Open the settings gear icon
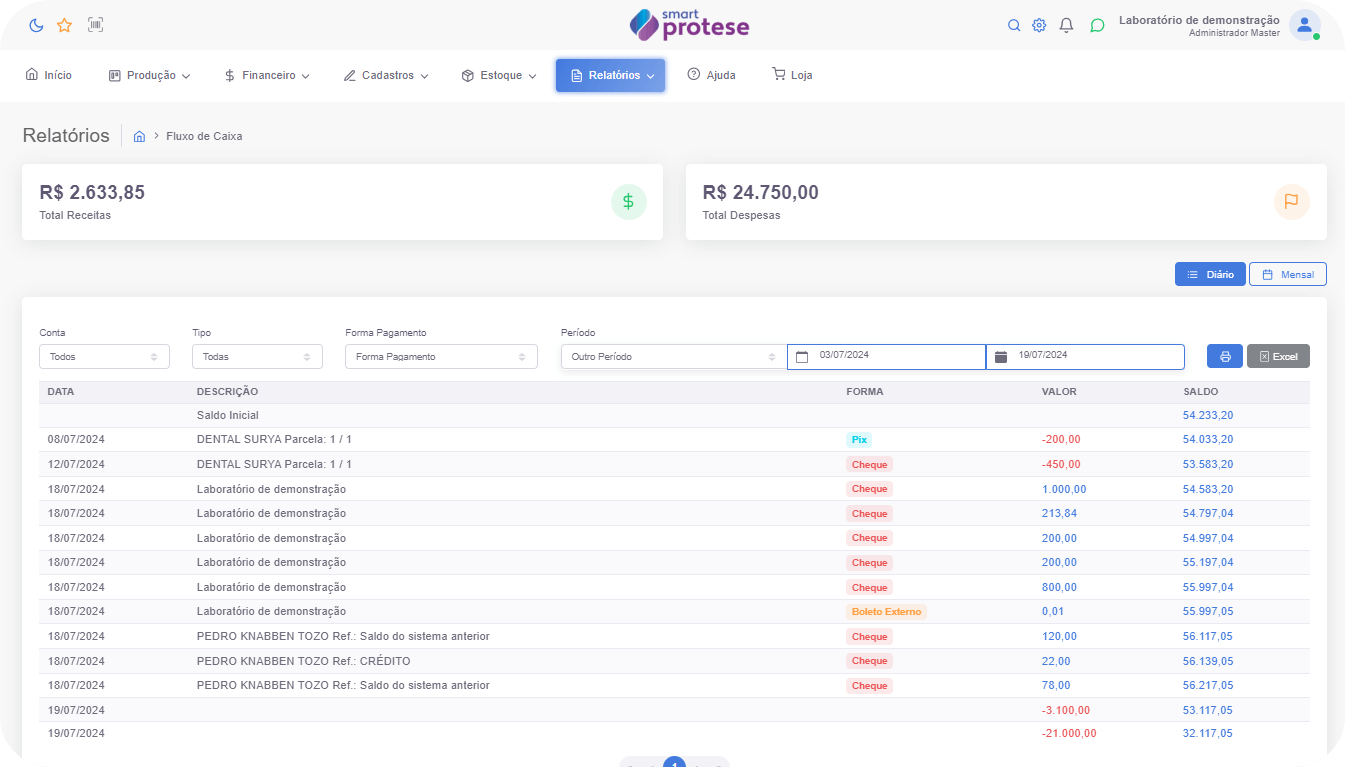This screenshot has width=1345, height=767. 1039,25
